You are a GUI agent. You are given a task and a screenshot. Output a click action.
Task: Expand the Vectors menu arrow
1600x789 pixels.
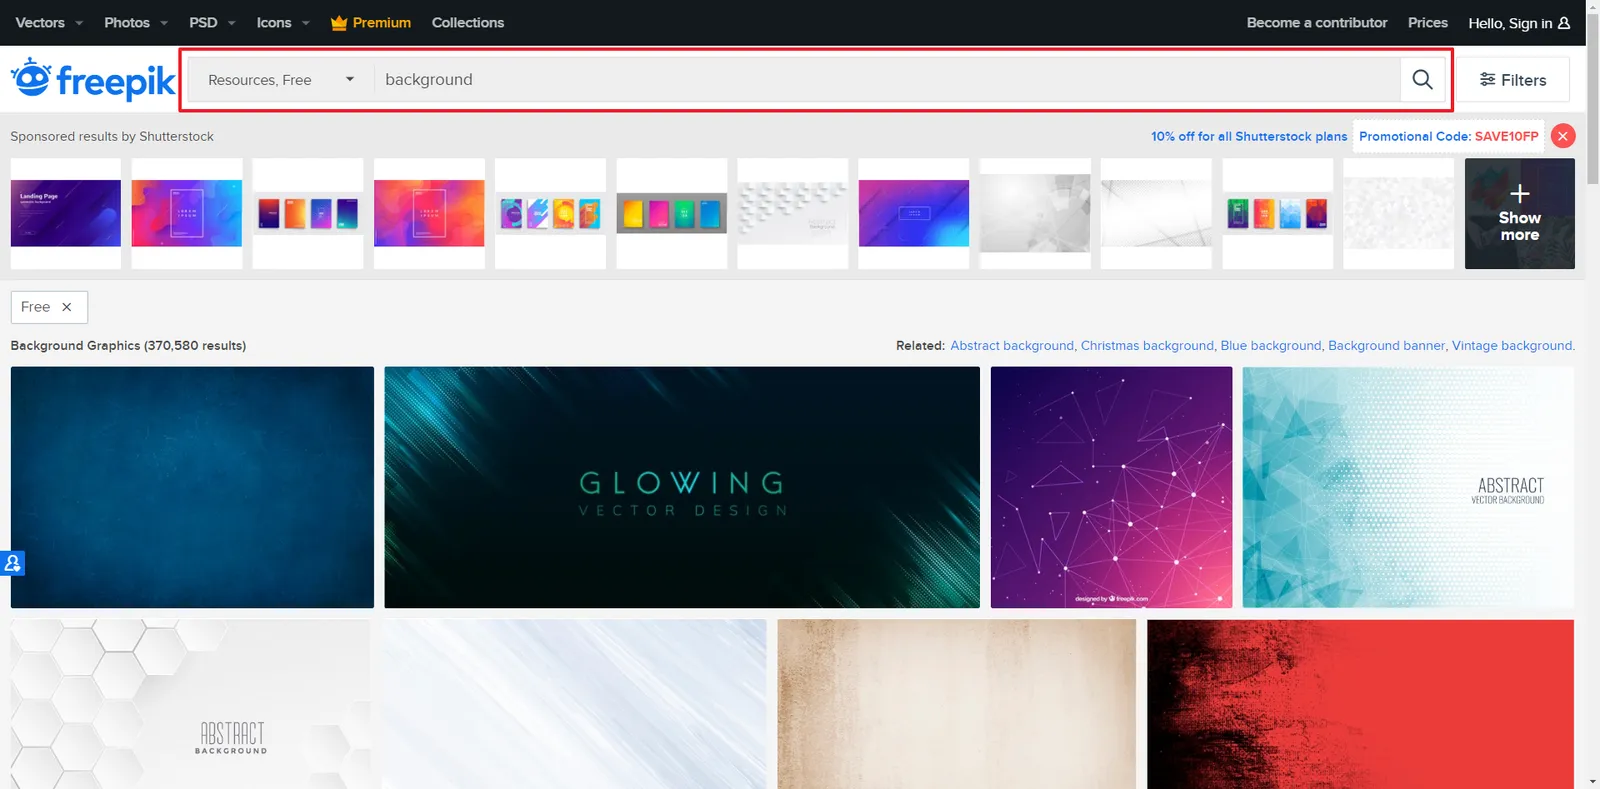(x=79, y=23)
